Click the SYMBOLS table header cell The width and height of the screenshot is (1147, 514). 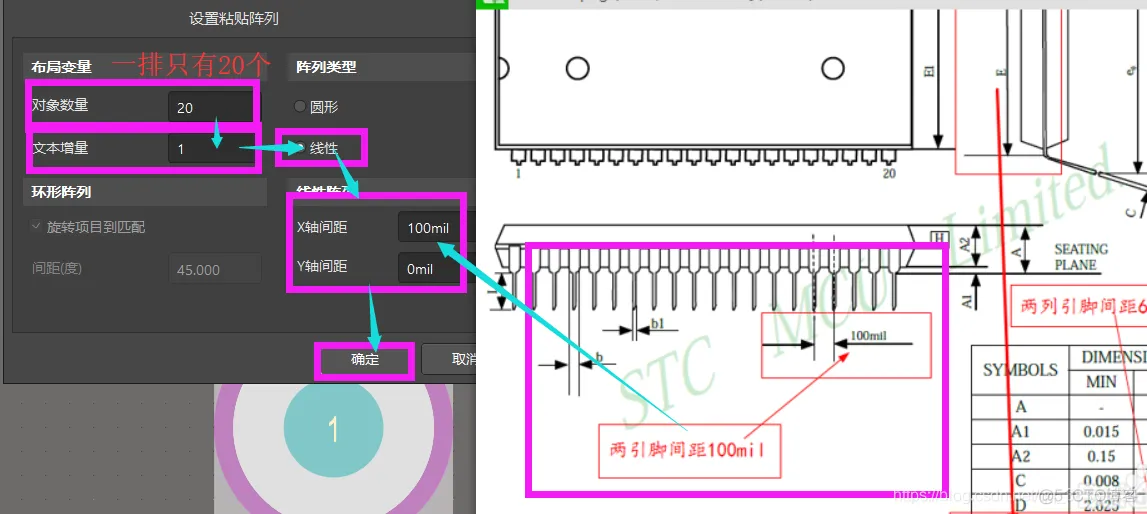[1020, 370]
